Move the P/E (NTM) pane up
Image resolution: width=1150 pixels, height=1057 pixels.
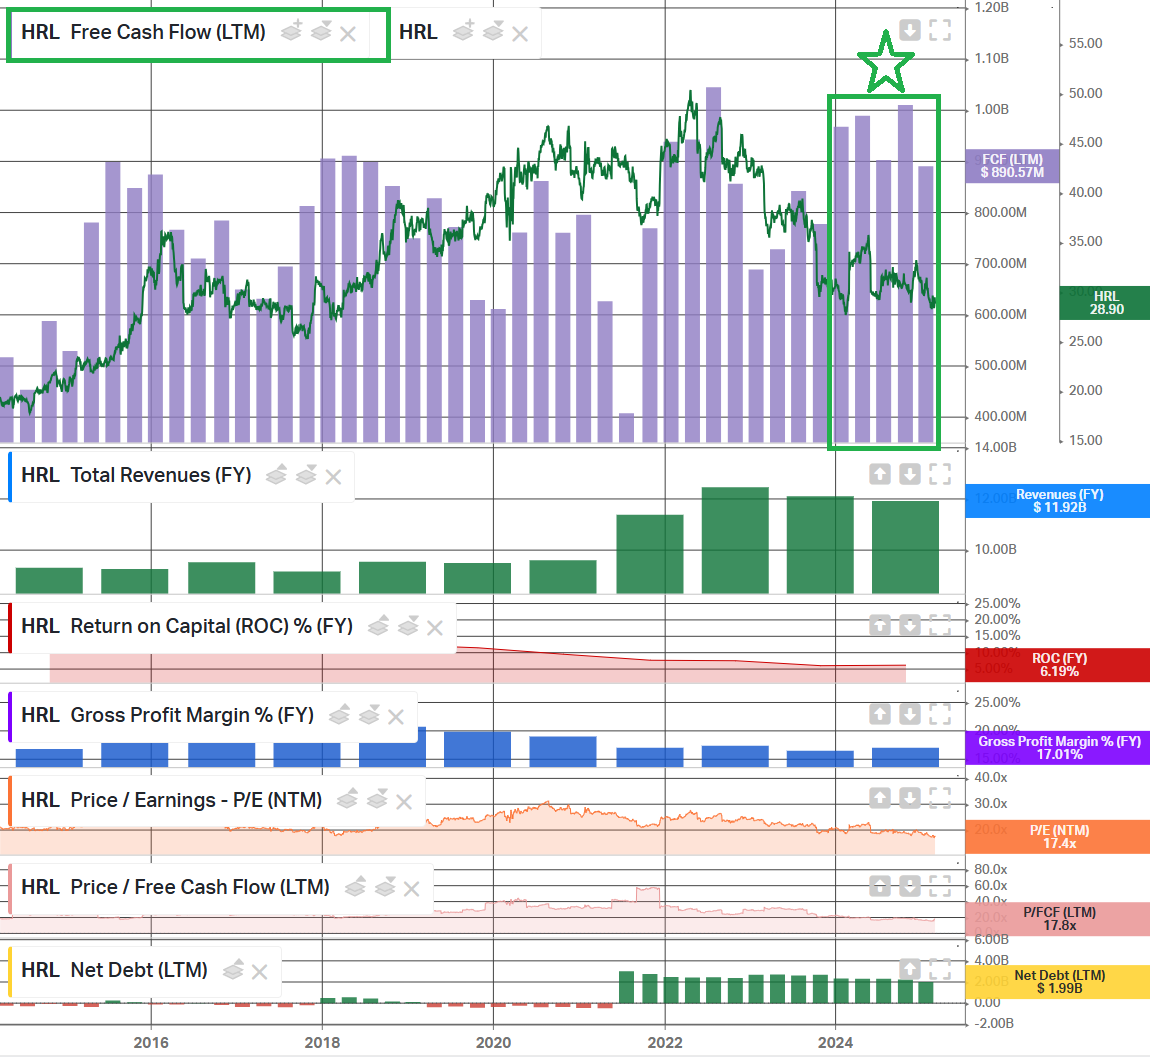coord(880,798)
